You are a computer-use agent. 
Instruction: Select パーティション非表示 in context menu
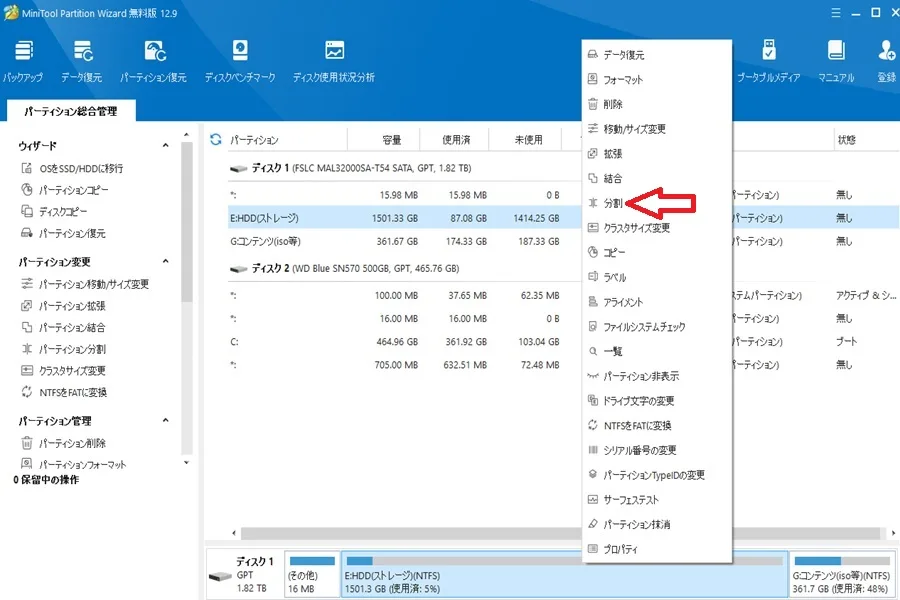[657, 376]
